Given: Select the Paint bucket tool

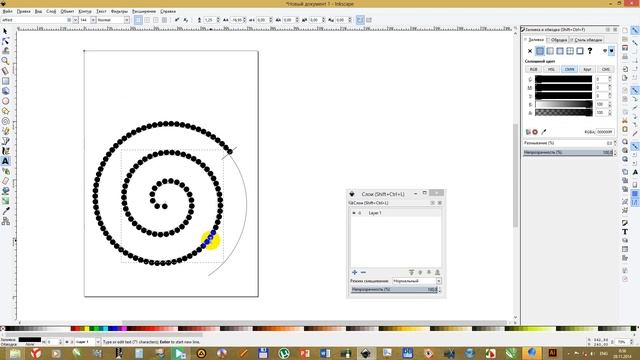Looking at the screenshot, I should tap(5, 191).
